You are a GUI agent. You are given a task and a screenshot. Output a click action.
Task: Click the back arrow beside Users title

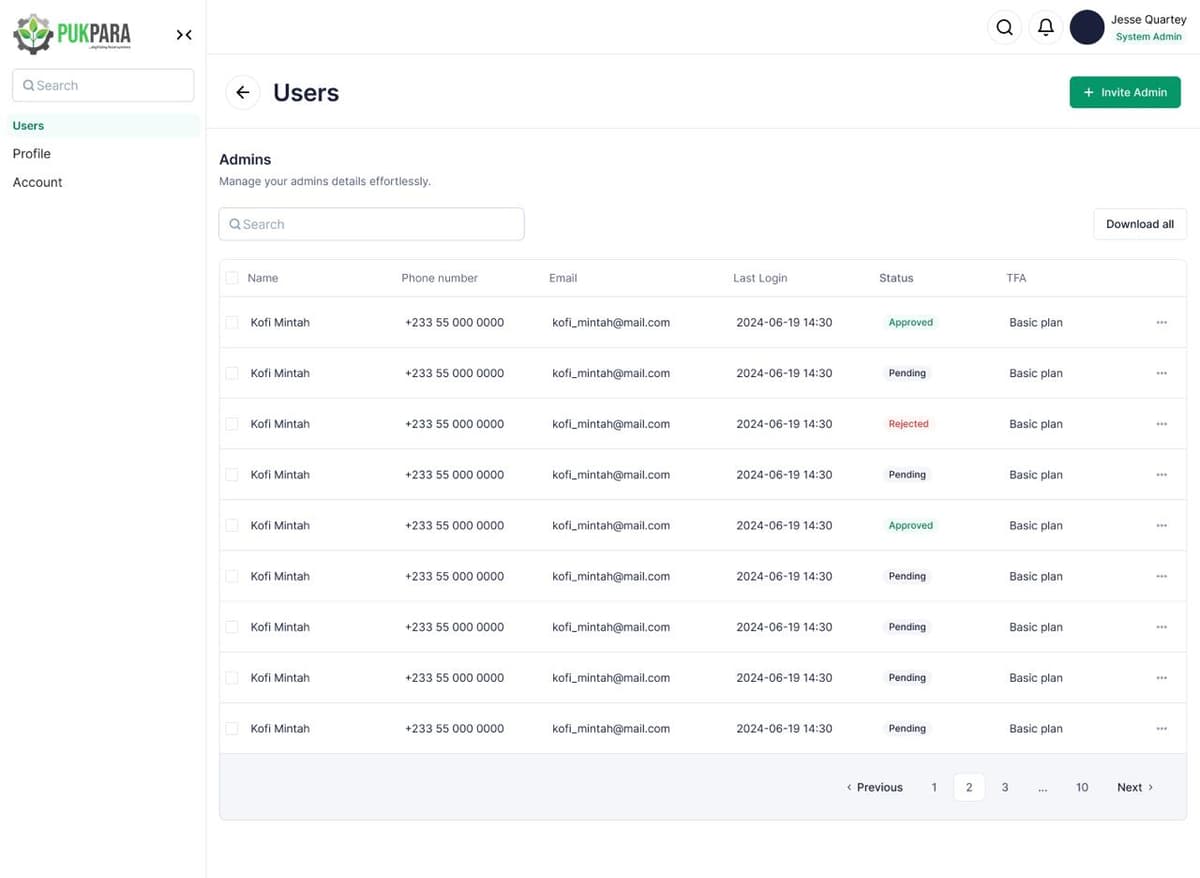click(x=242, y=93)
